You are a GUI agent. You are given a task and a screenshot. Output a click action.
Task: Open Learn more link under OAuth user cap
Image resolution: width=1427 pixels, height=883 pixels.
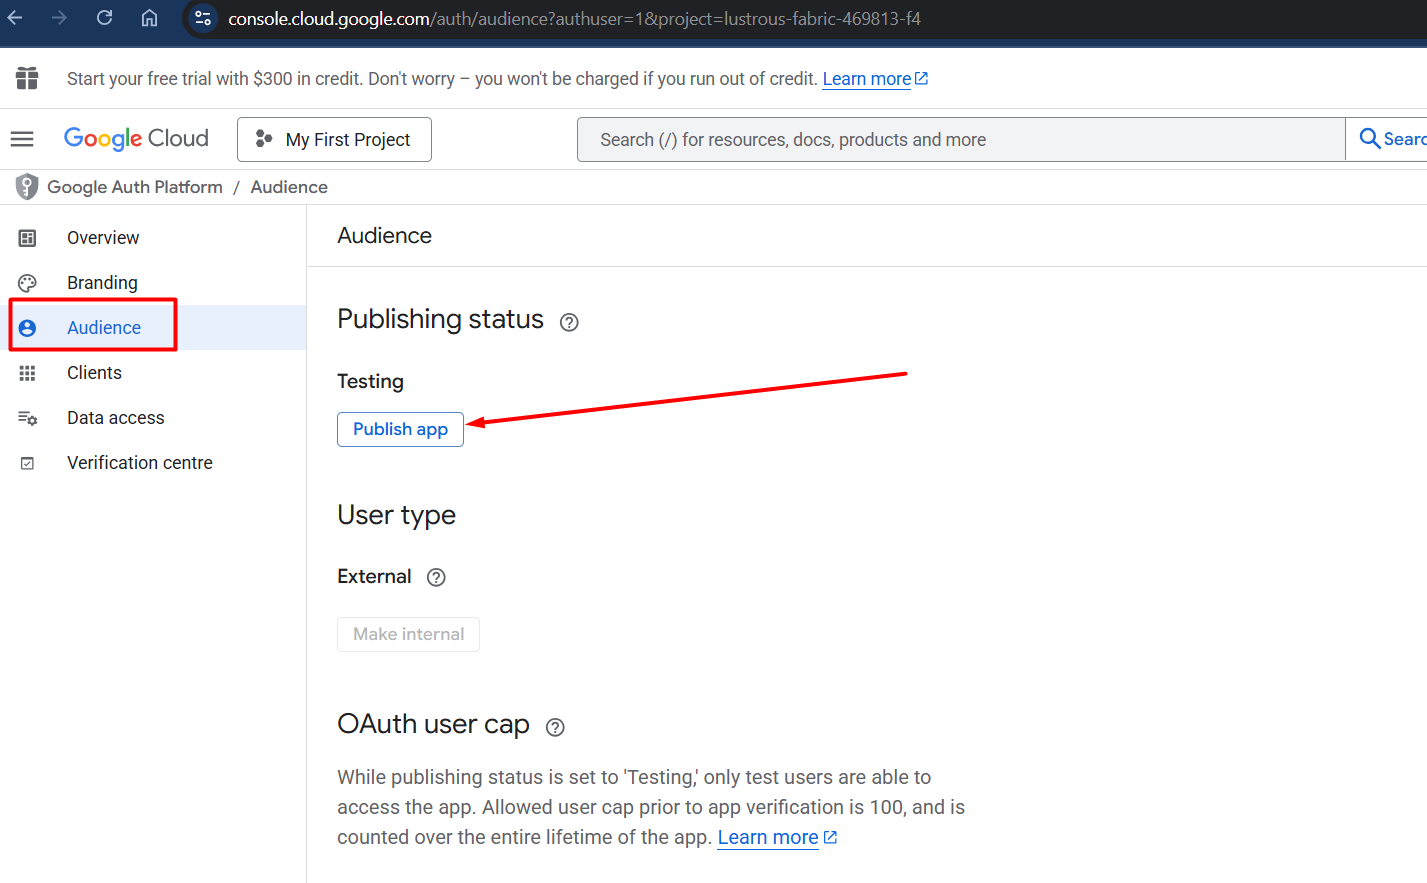777,837
